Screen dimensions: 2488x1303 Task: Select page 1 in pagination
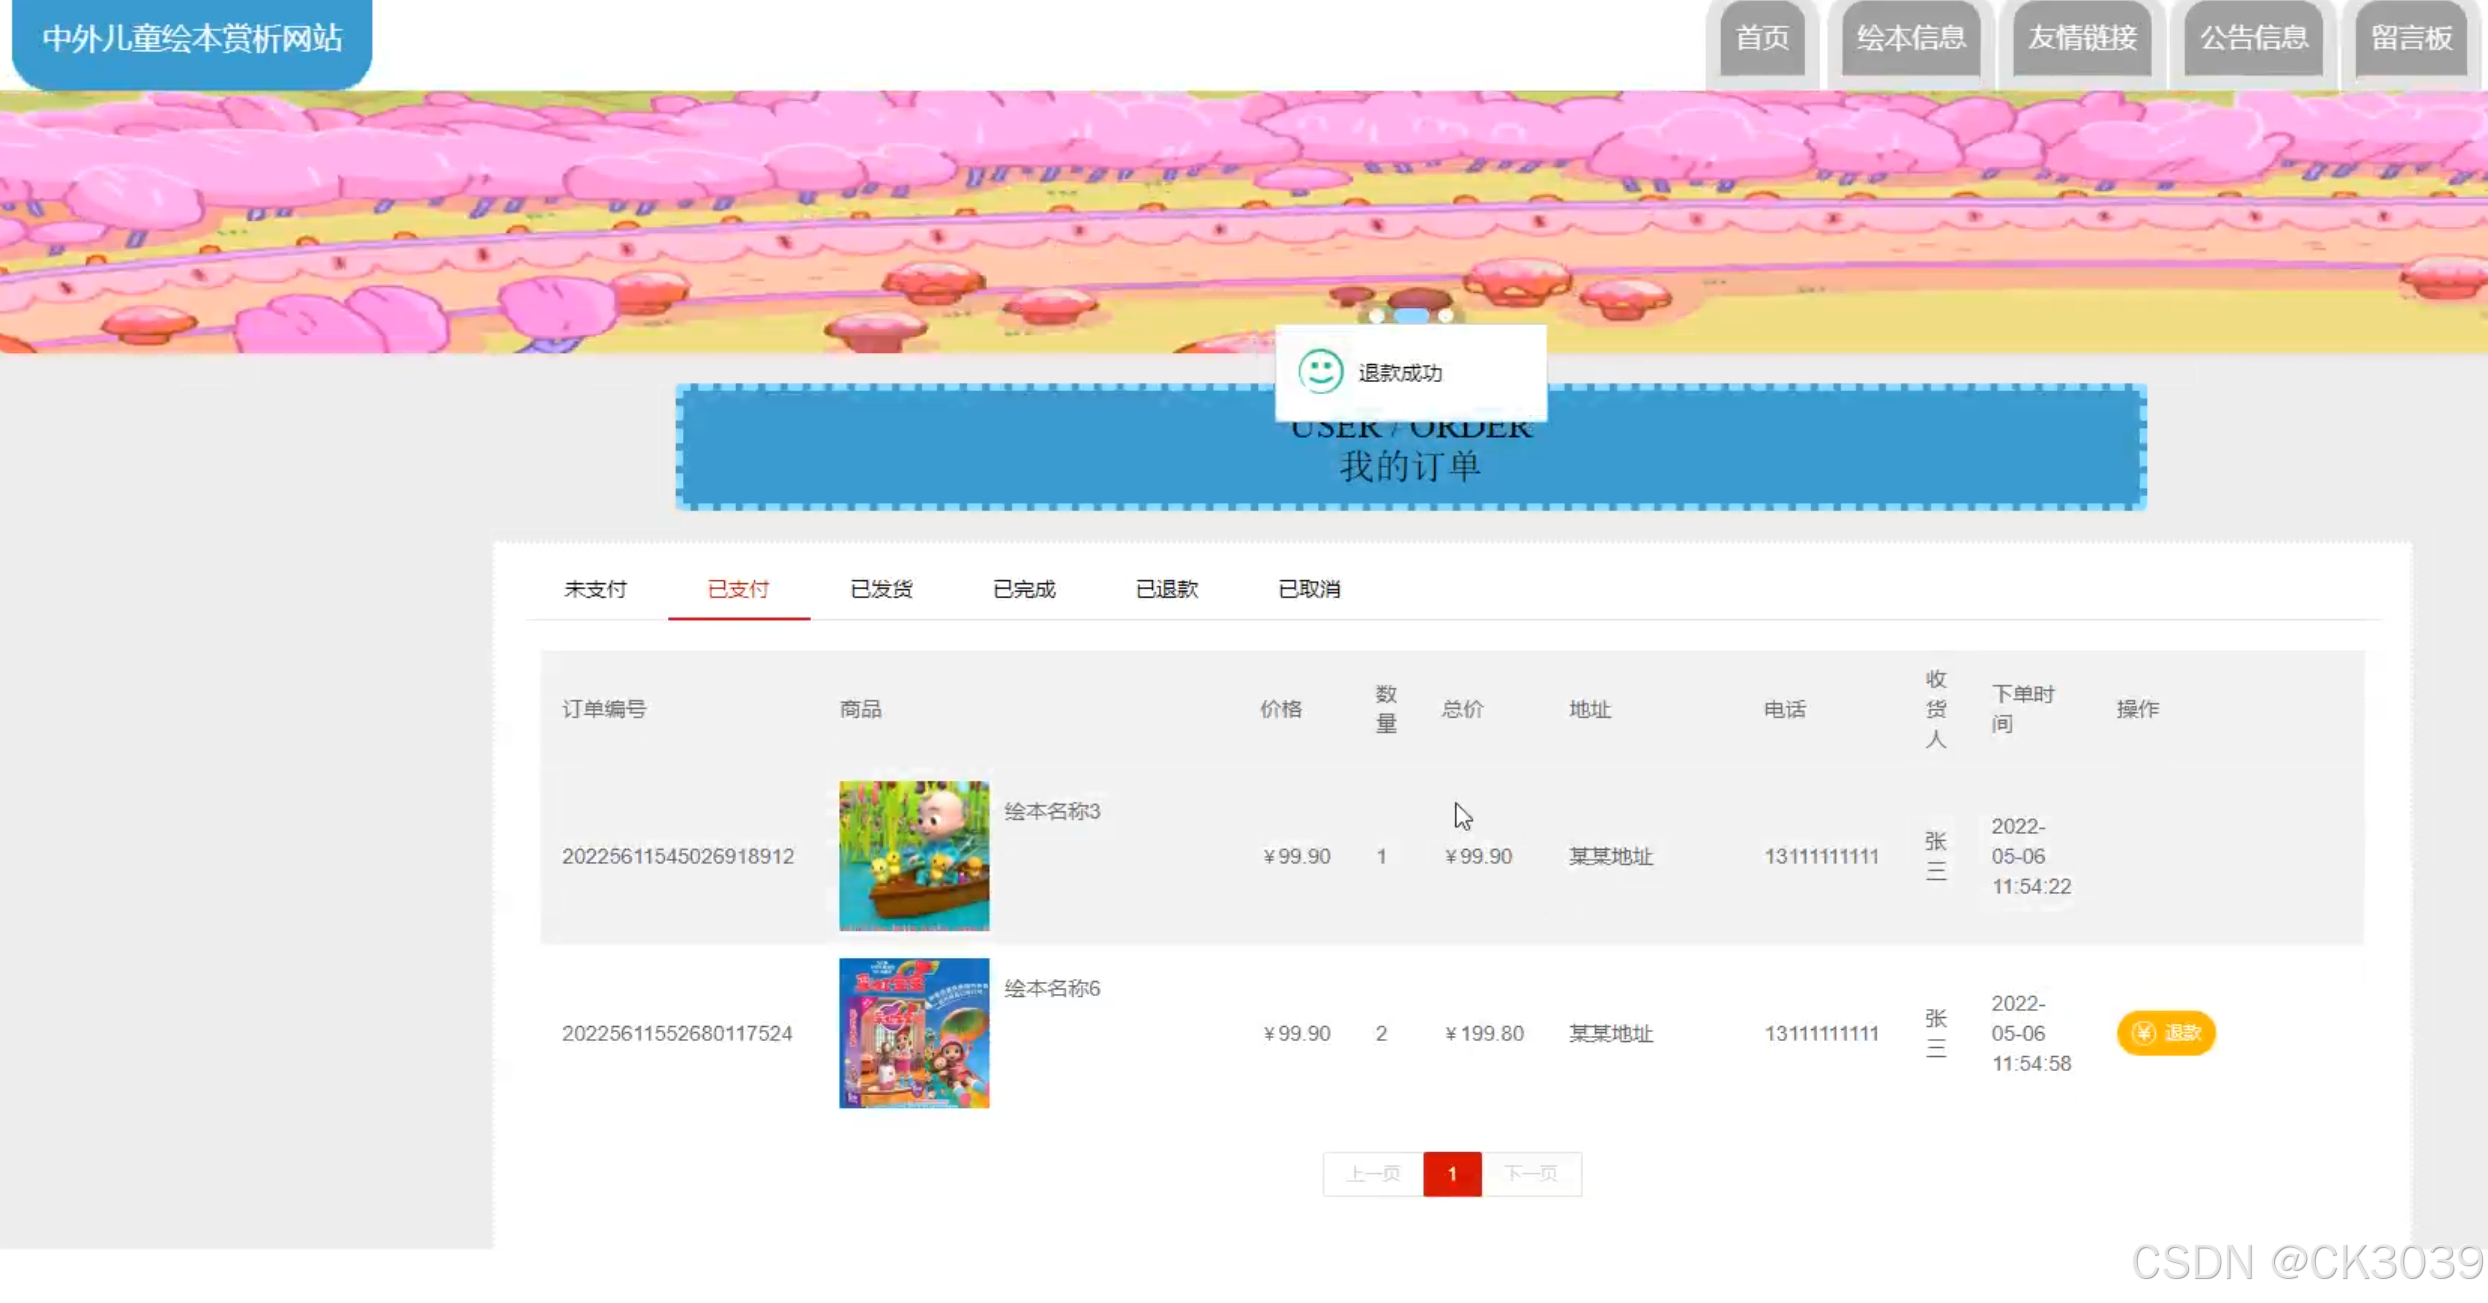(1452, 1173)
